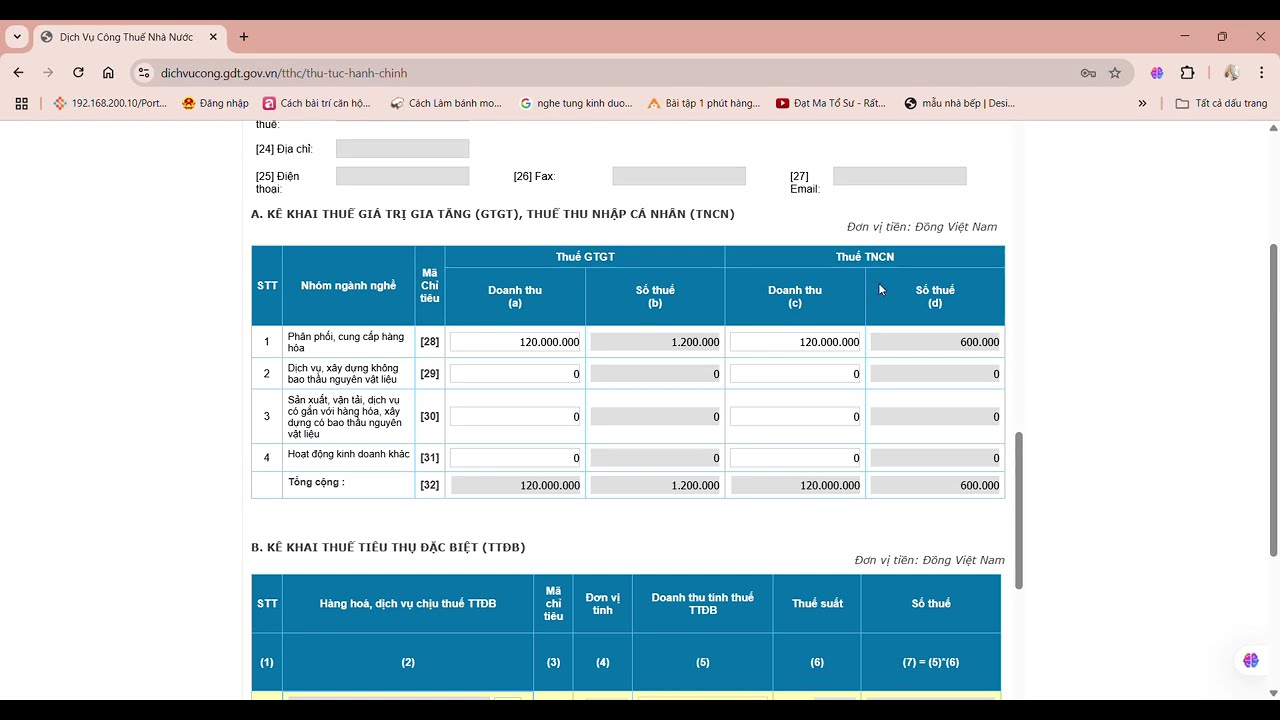This screenshot has width=1280, height=720.
Task: Click the [25] Điện thoại field
Action: (x=402, y=176)
